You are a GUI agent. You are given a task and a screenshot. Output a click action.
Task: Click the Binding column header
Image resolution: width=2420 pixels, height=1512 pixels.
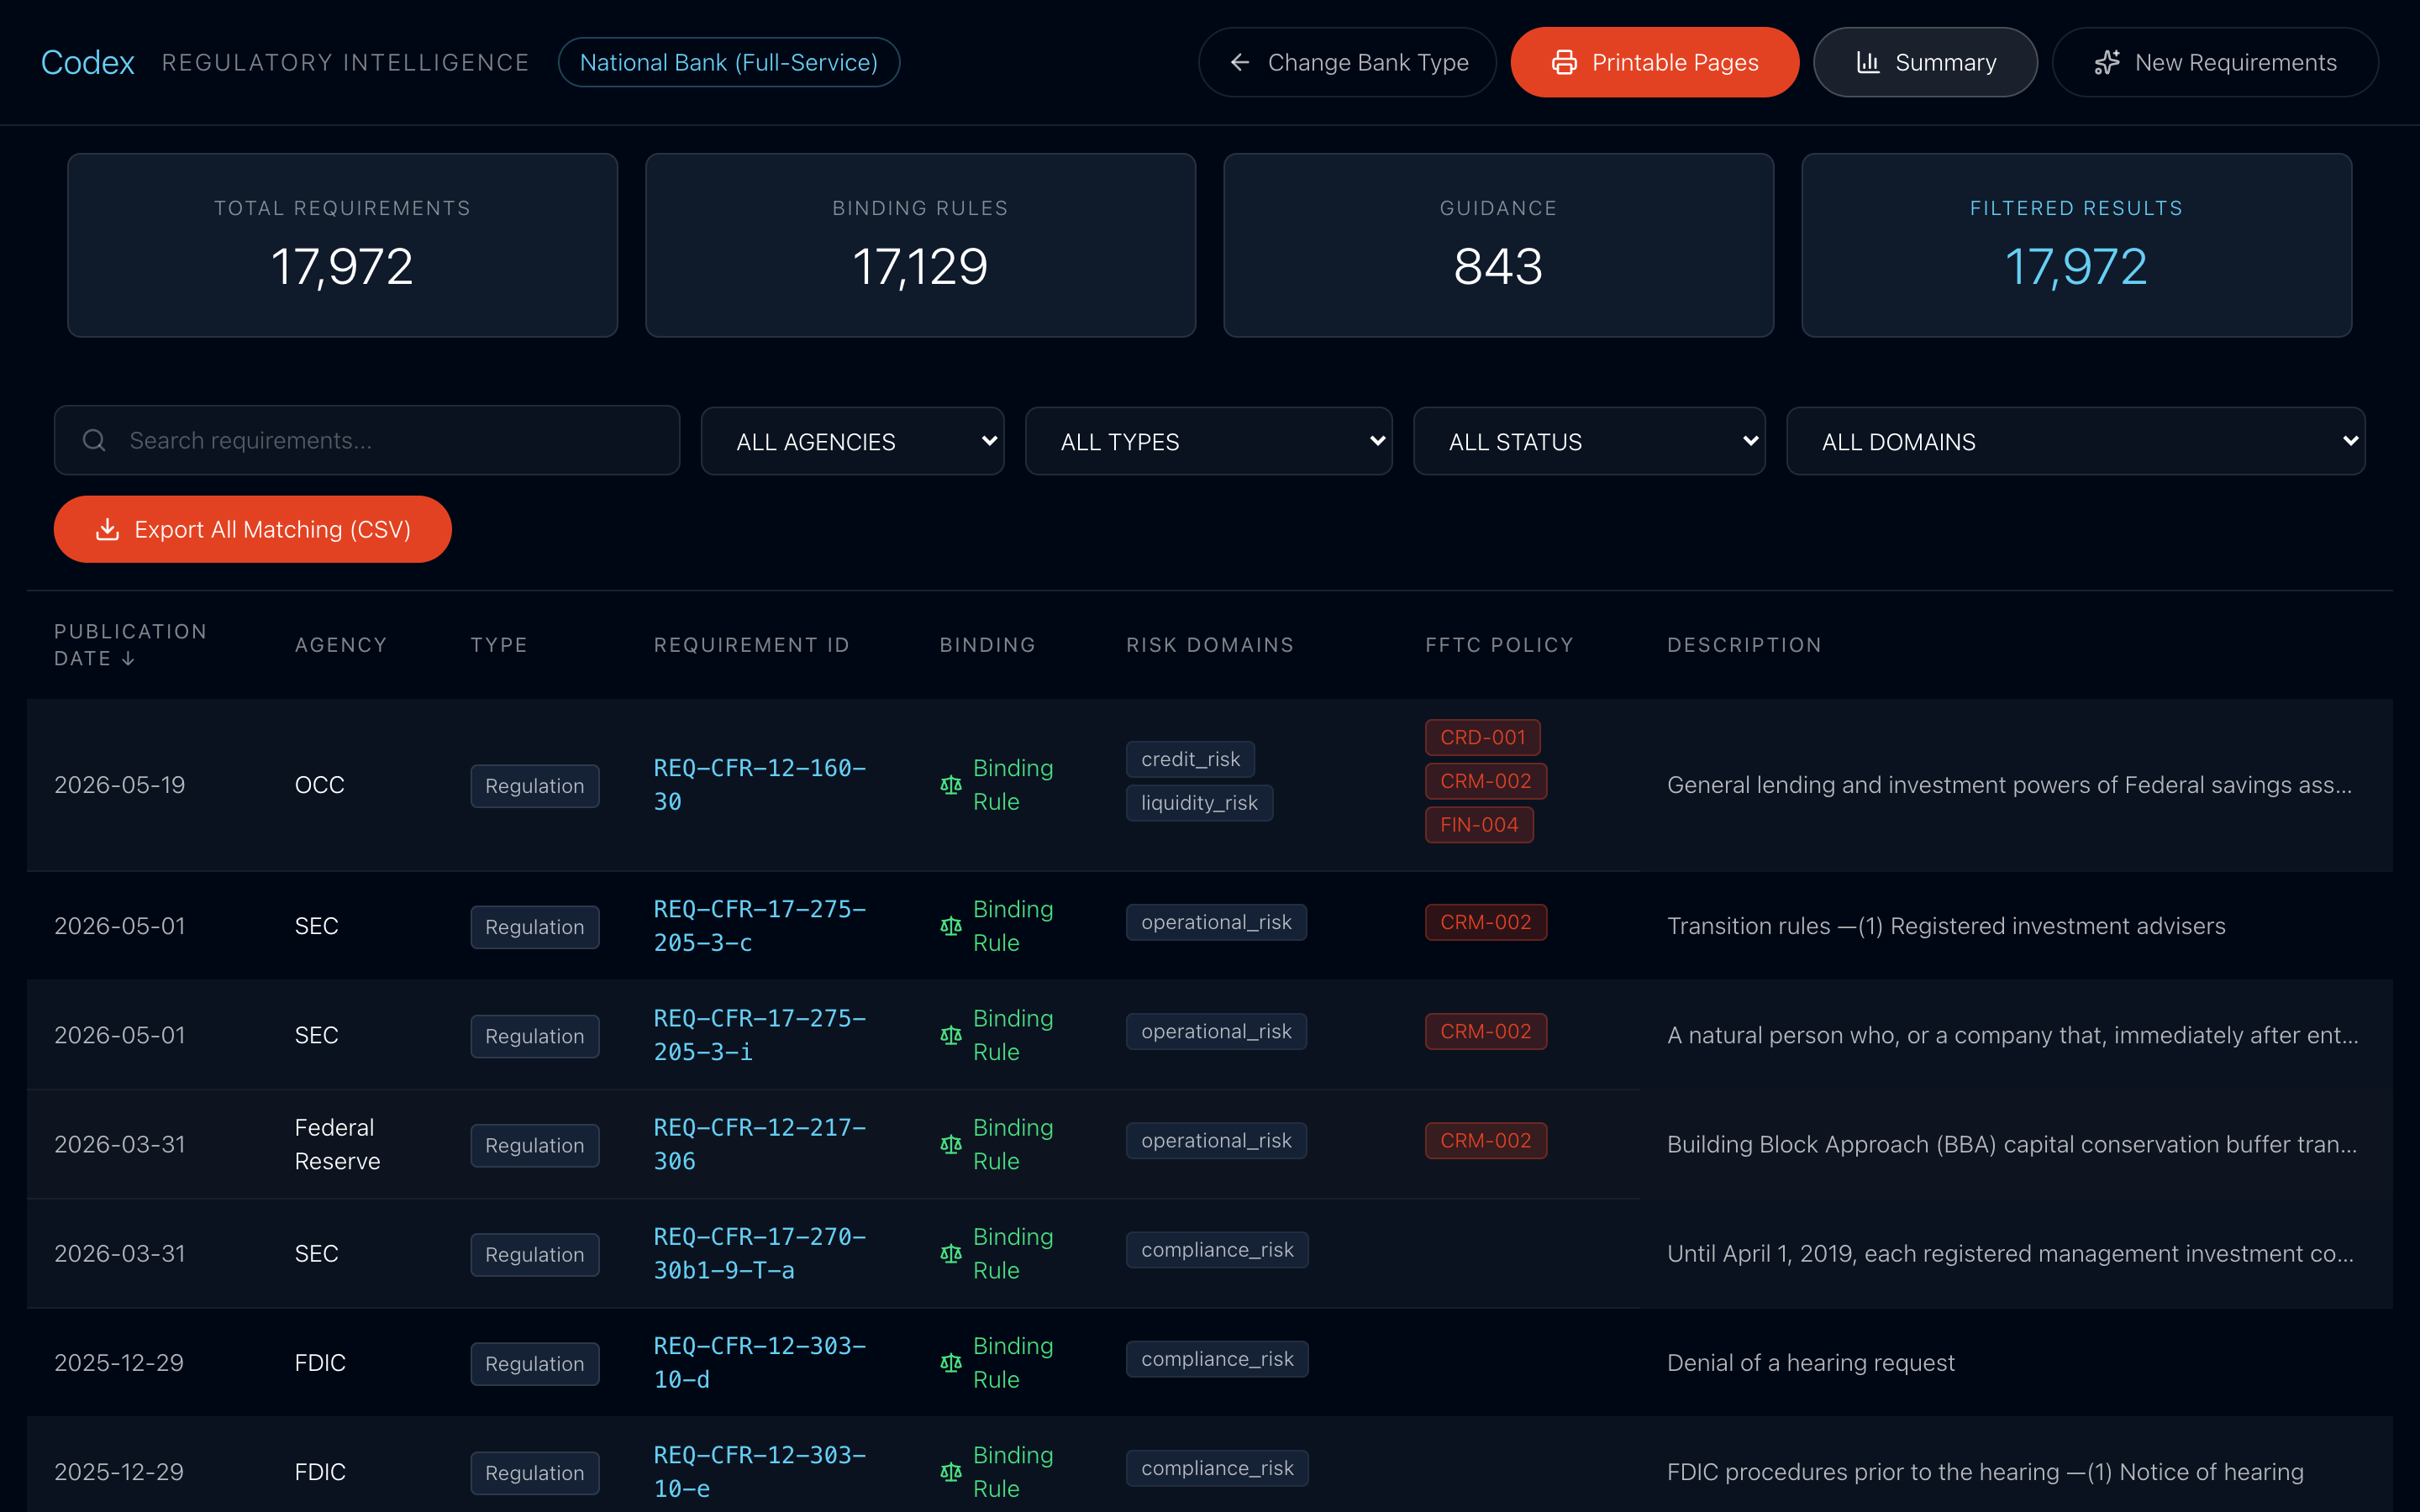click(x=987, y=645)
